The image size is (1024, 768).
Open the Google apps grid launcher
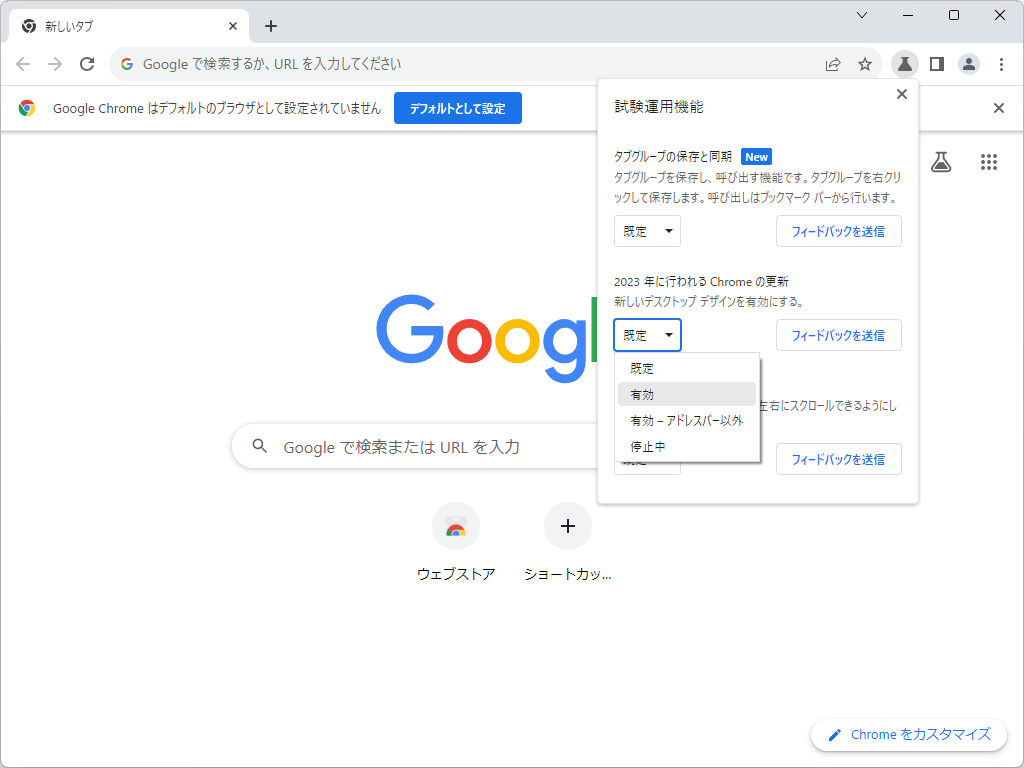coord(989,162)
